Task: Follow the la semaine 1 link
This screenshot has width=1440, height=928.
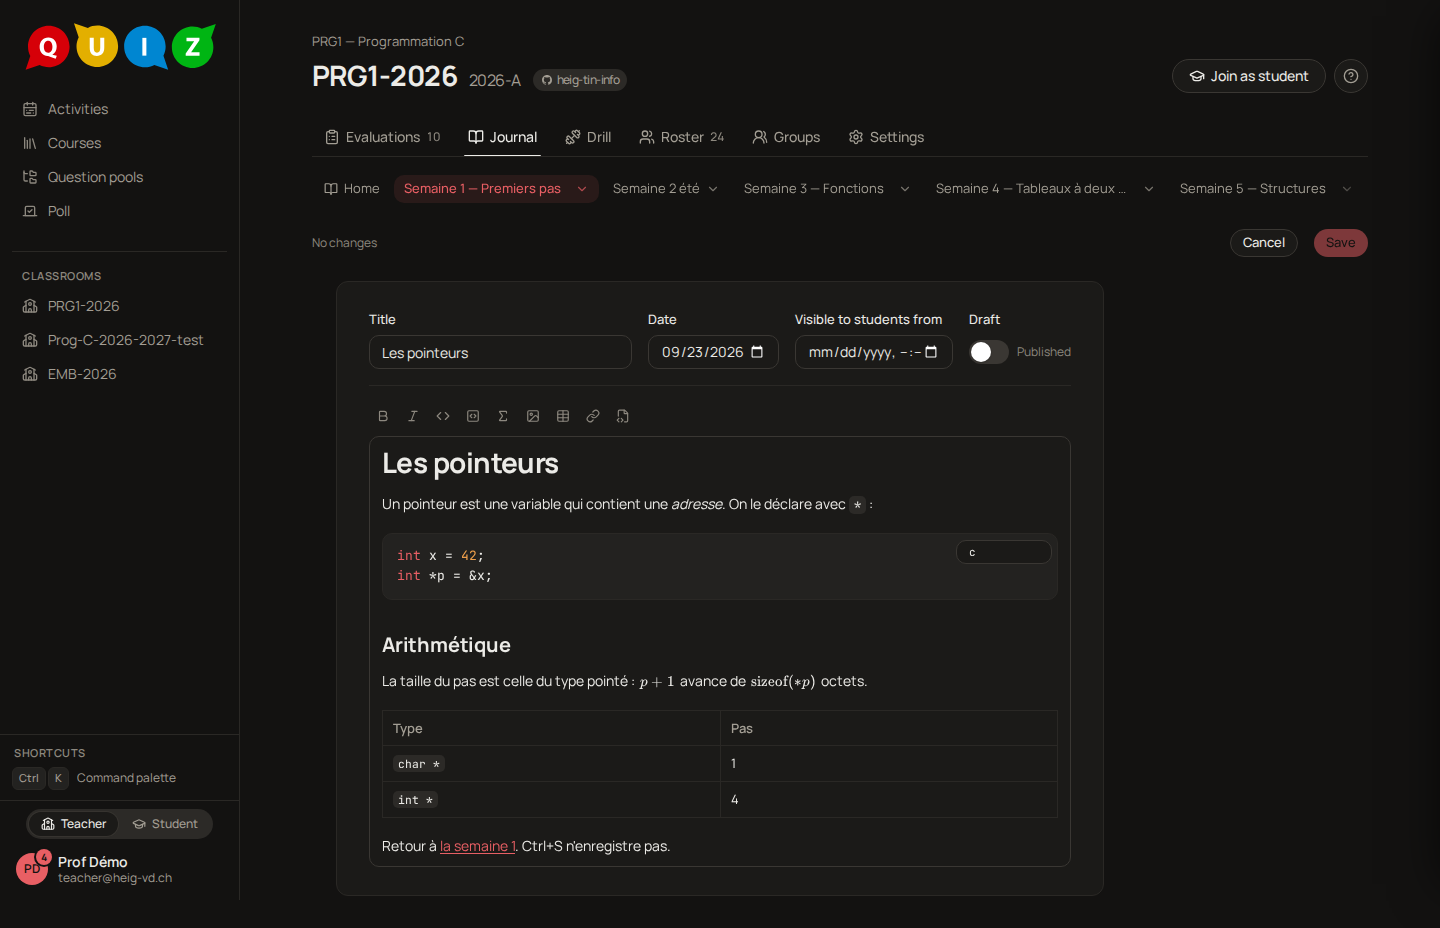Action: (478, 846)
